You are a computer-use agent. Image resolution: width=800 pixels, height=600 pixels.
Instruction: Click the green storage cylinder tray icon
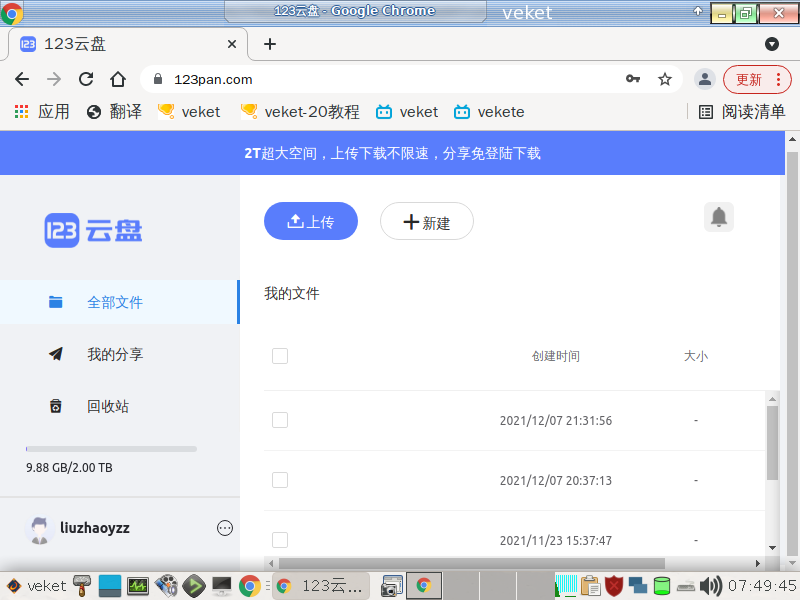click(x=662, y=586)
